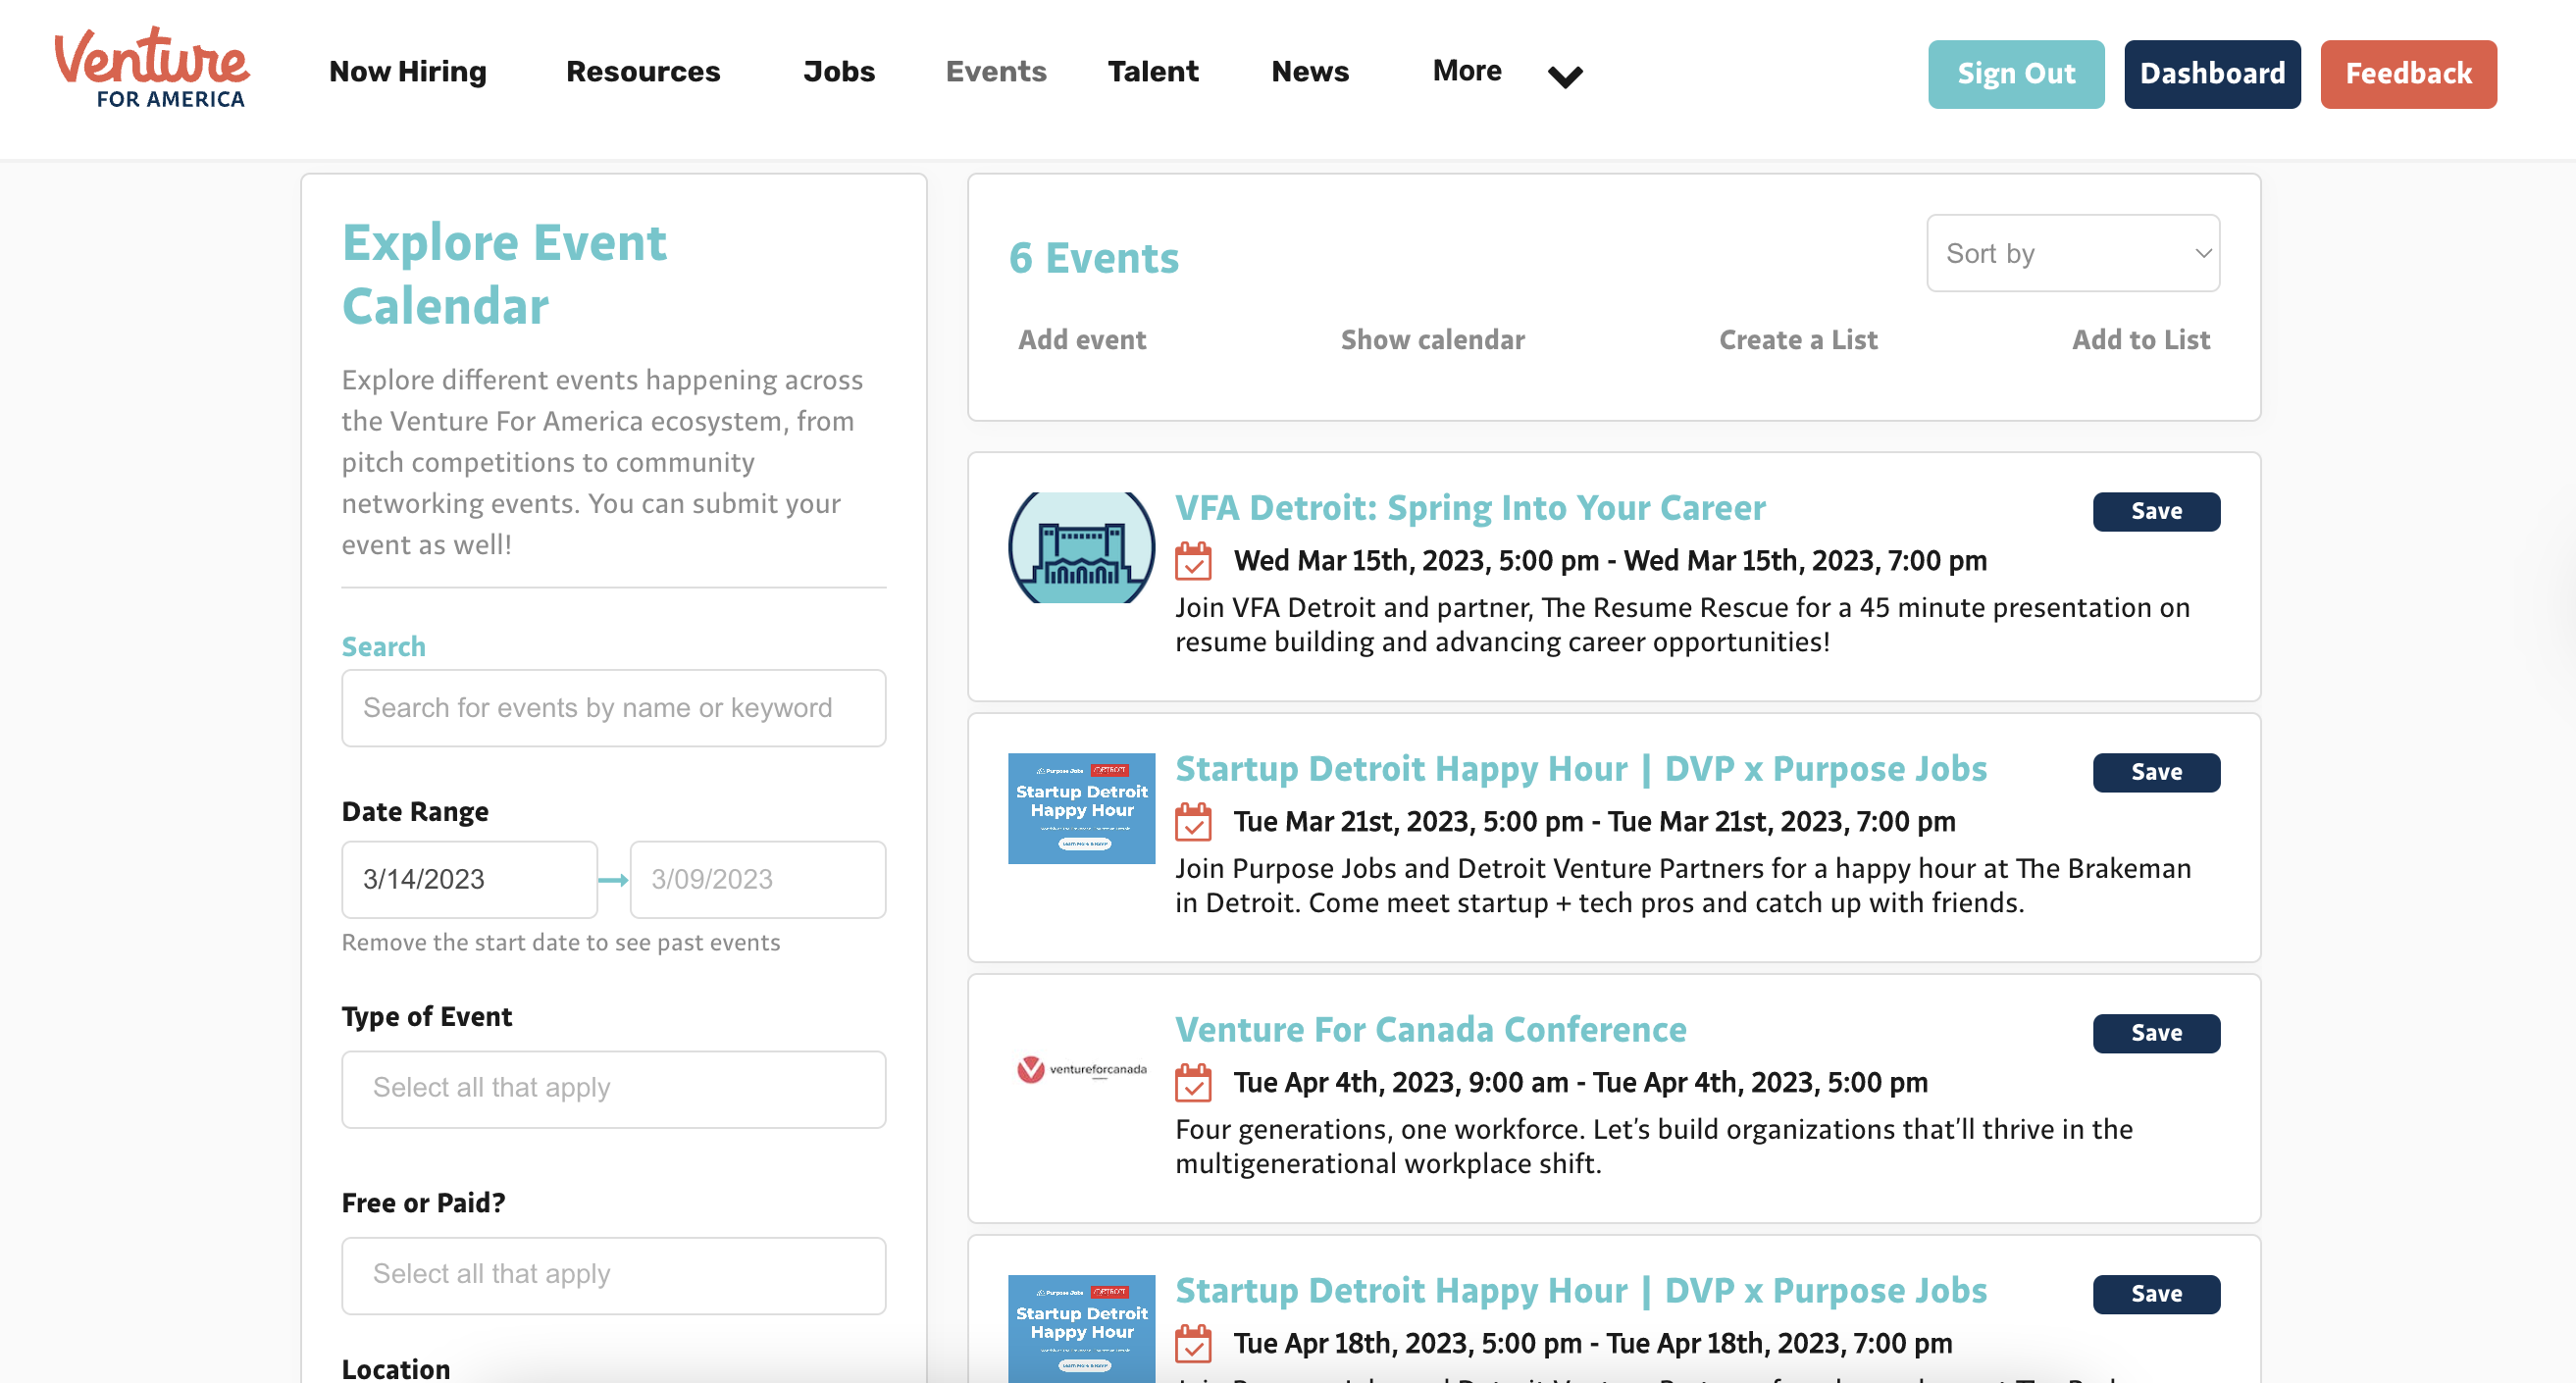This screenshot has height=1383, width=2576.
Task: Click the '6 Events' heading
Action: pos(1093,258)
